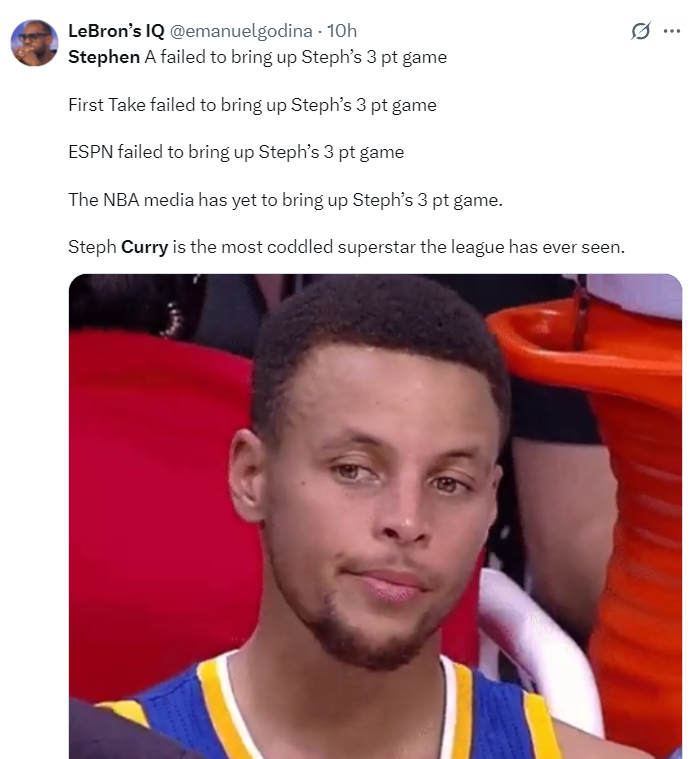Viewport: 699px width, 759px height.
Task: Click the line starting with ESPN failed
Action: pos(236,152)
